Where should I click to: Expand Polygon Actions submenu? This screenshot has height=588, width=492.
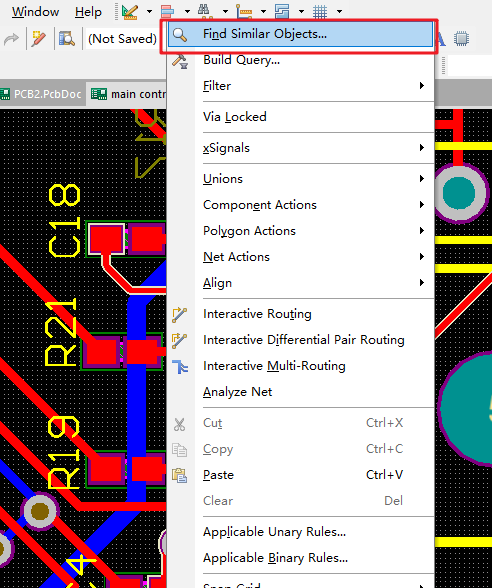(300, 231)
